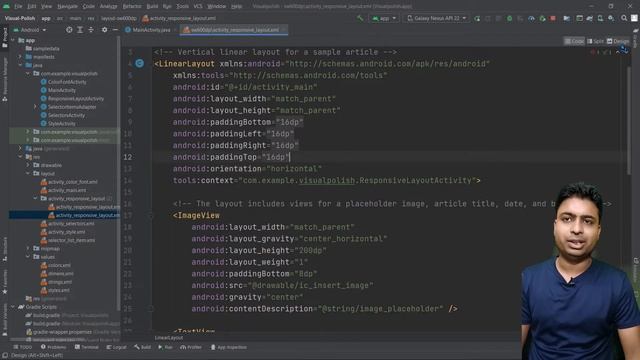The height and width of the screenshot is (360, 640).
Task: Open the Android project view dropdown
Action: 30,30
